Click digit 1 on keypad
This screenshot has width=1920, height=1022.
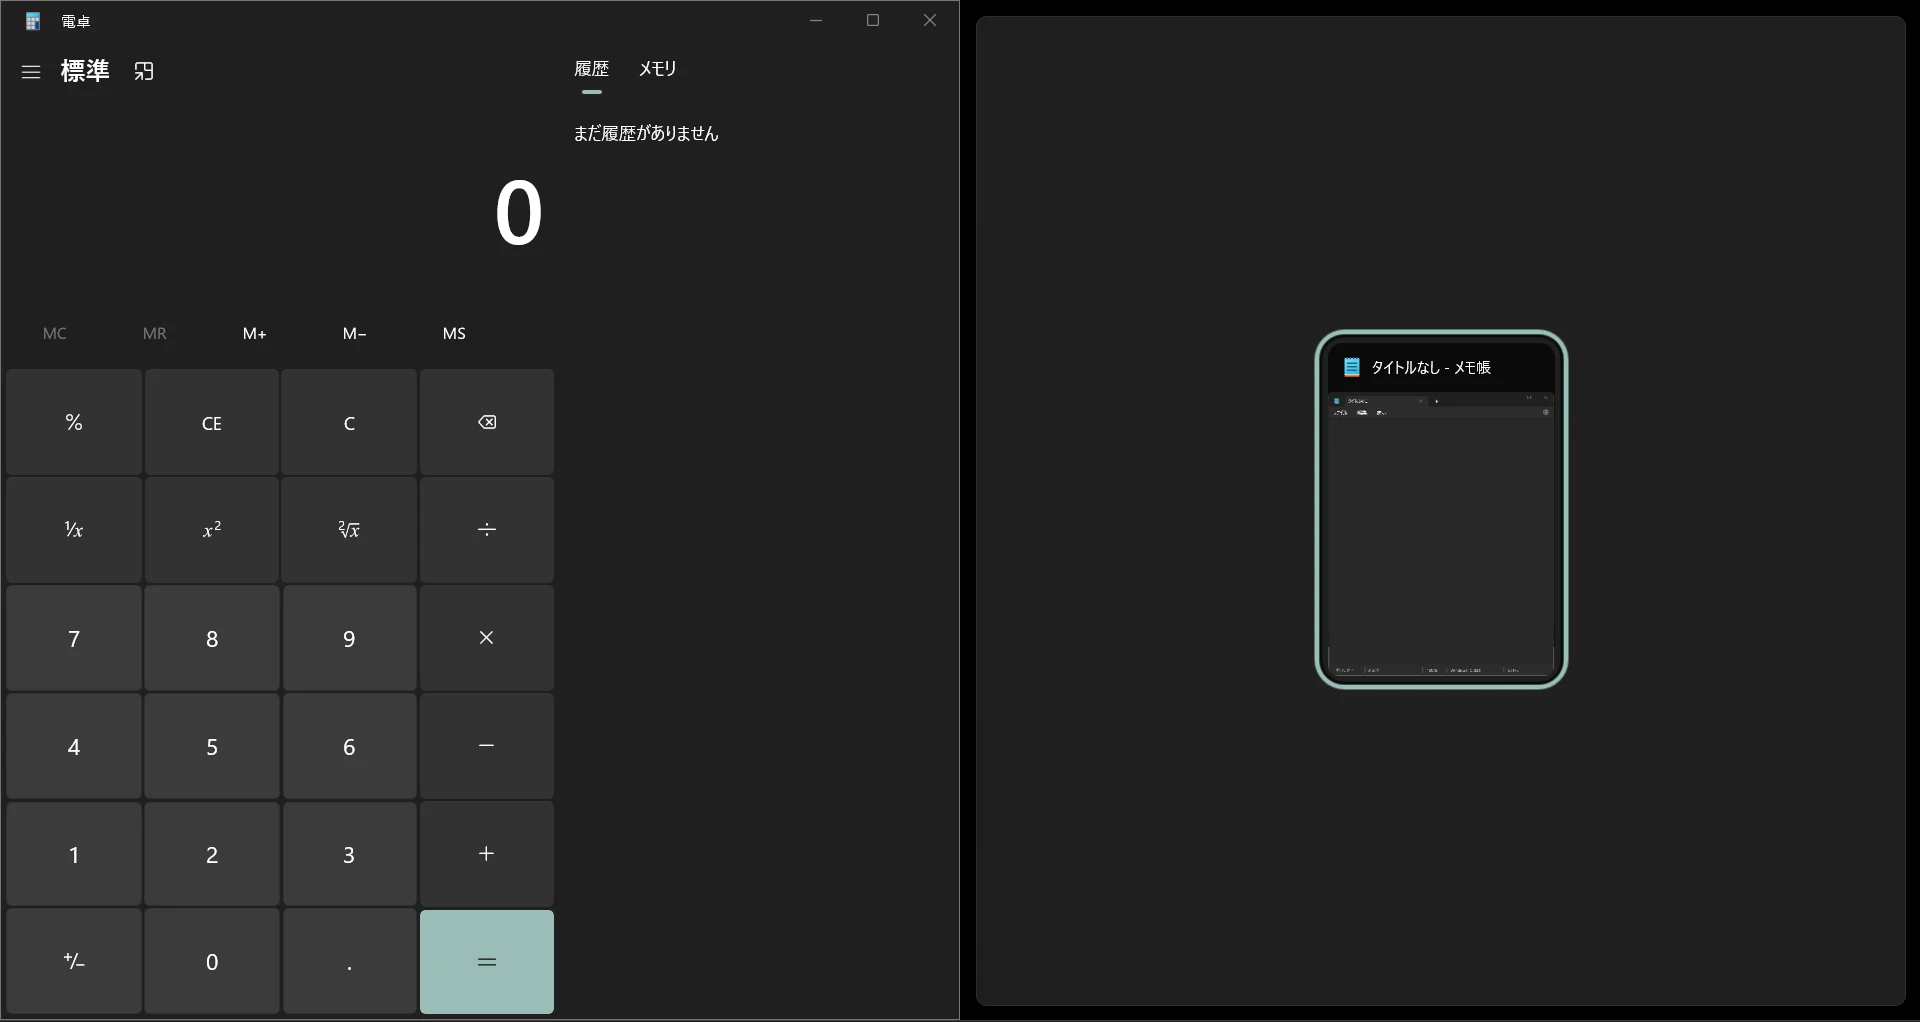(x=74, y=854)
